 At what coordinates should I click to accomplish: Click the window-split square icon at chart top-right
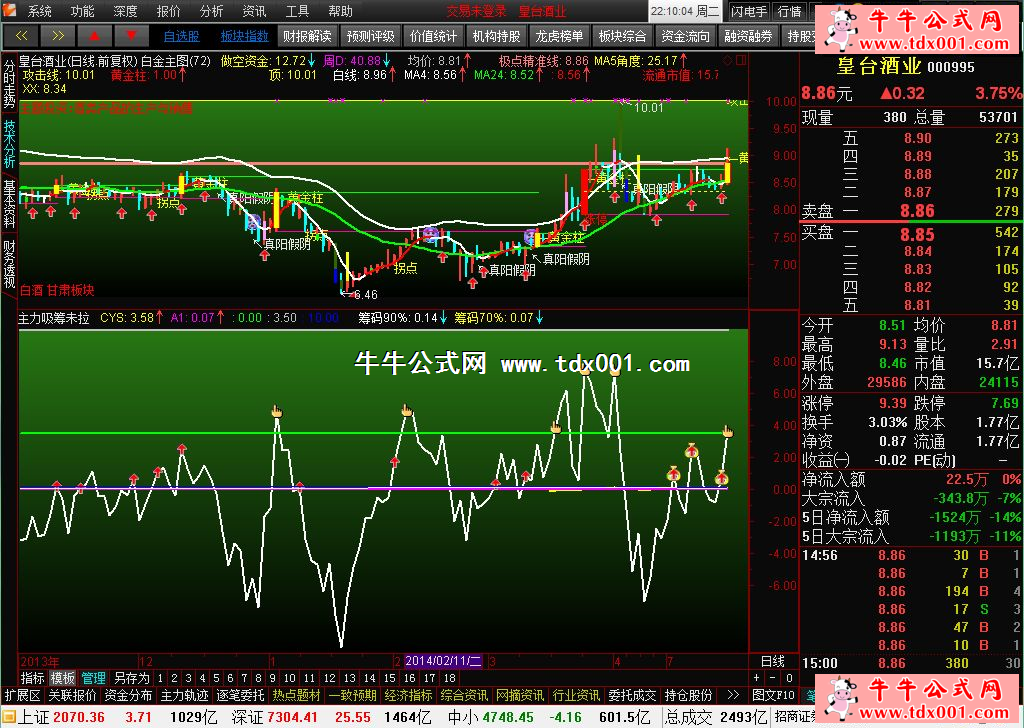click(x=741, y=61)
